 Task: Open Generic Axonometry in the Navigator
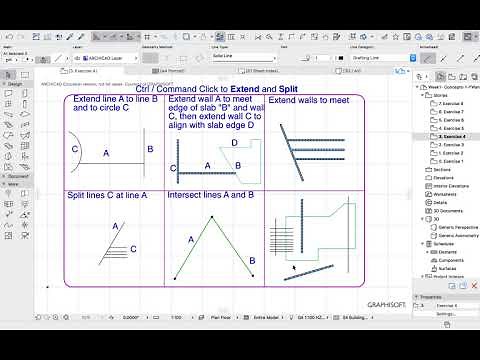[455, 236]
